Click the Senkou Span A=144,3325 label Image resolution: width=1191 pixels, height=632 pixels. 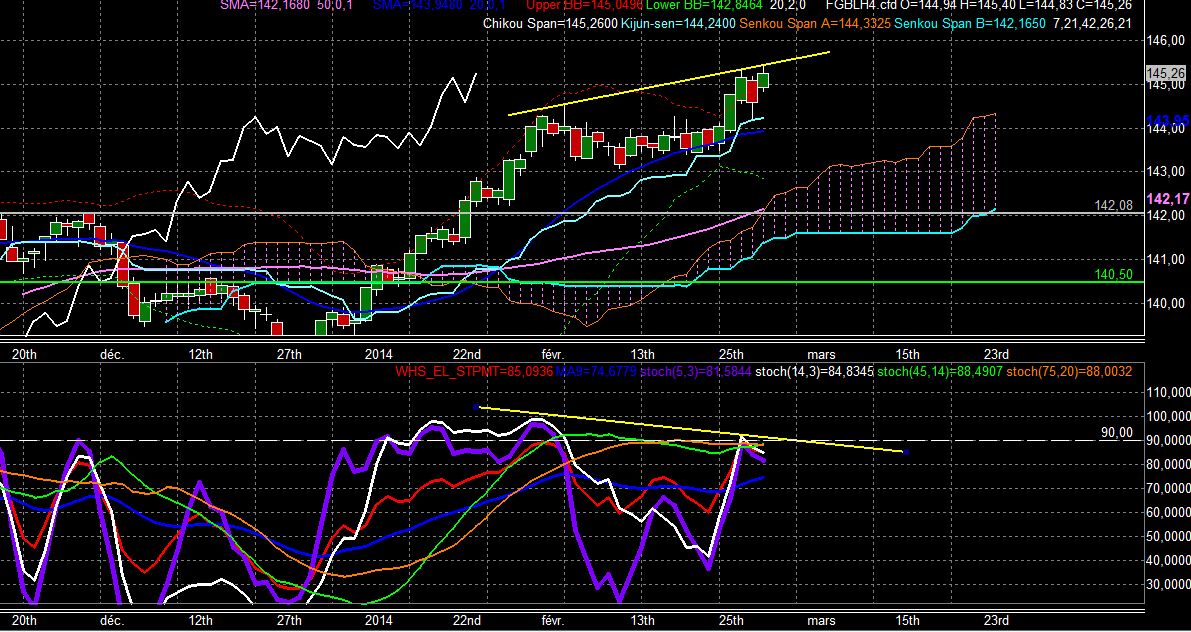coord(815,24)
